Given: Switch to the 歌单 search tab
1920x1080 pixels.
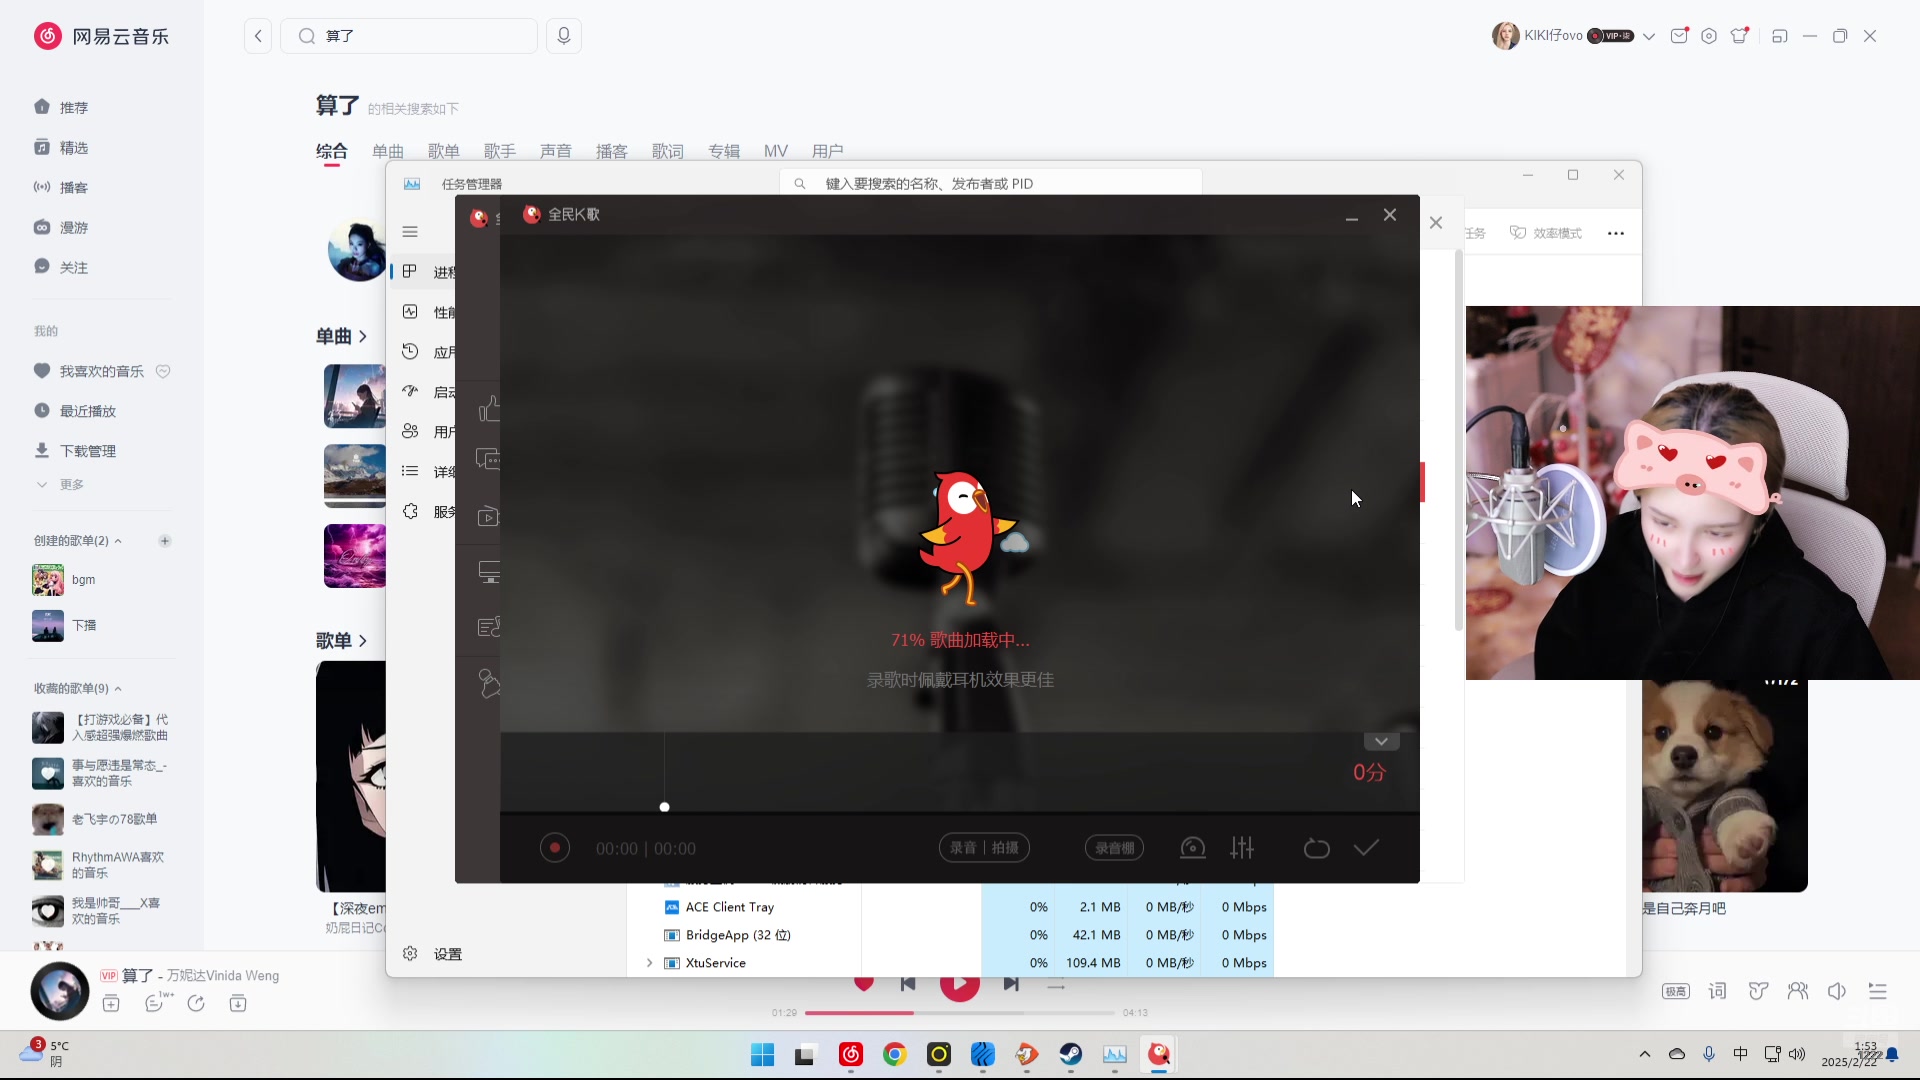Looking at the screenshot, I should point(444,151).
